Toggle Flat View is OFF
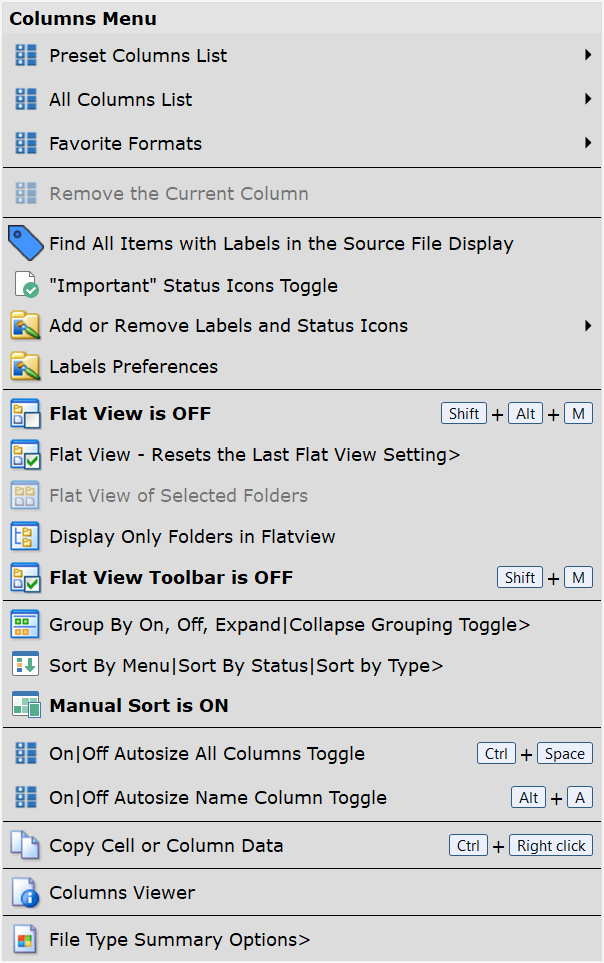The image size is (604, 963). coord(130,414)
